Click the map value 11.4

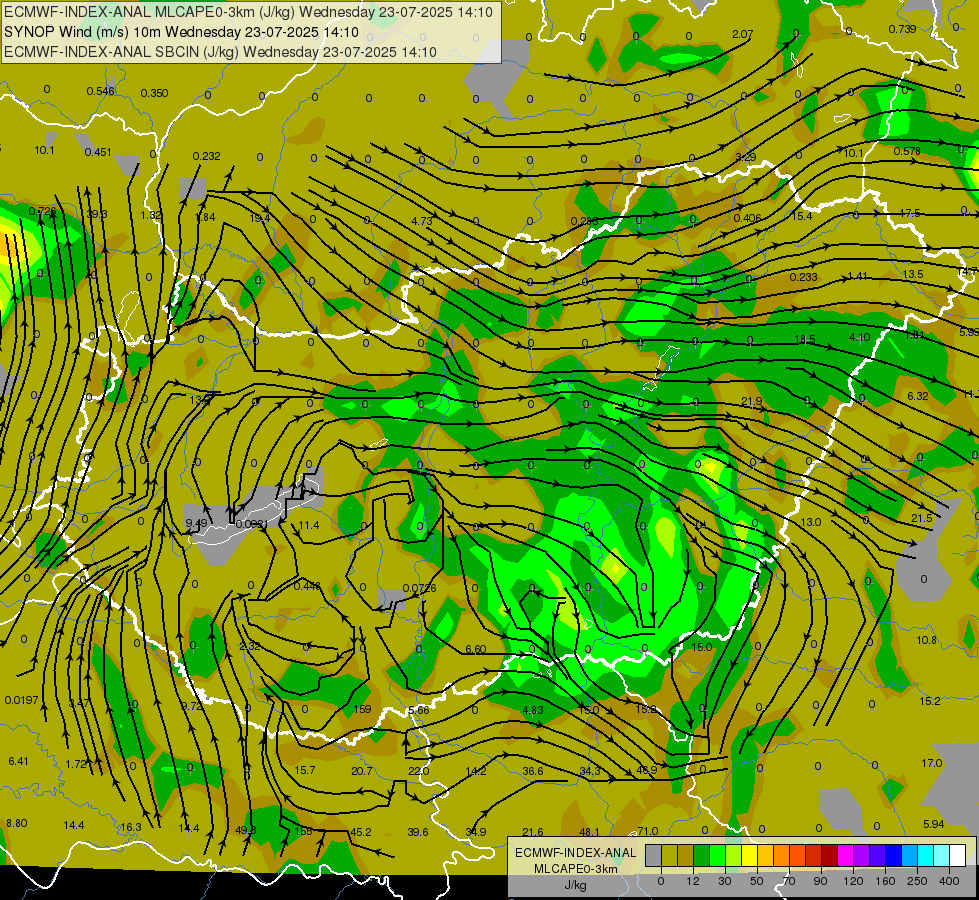pos(309,525)
